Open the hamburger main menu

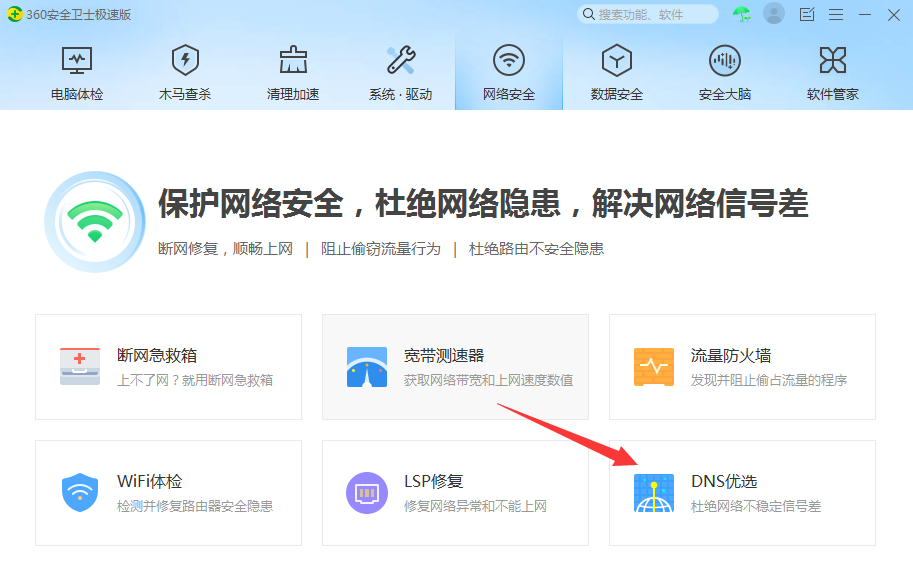pyautogui.click(x=836, y=15)
